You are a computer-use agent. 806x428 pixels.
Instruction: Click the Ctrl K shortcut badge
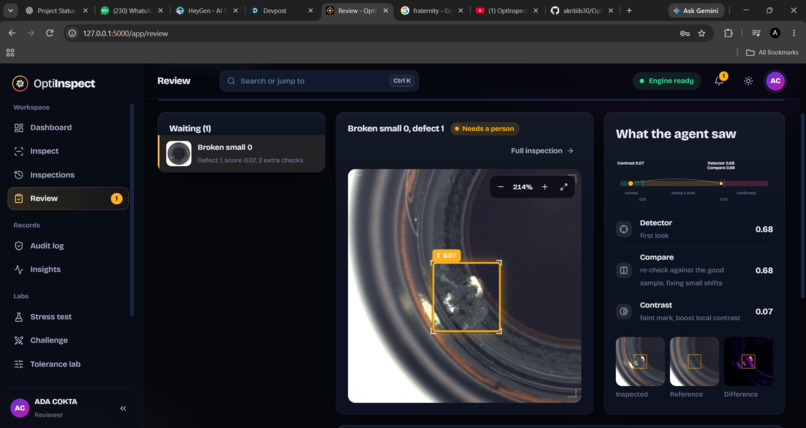402,81
